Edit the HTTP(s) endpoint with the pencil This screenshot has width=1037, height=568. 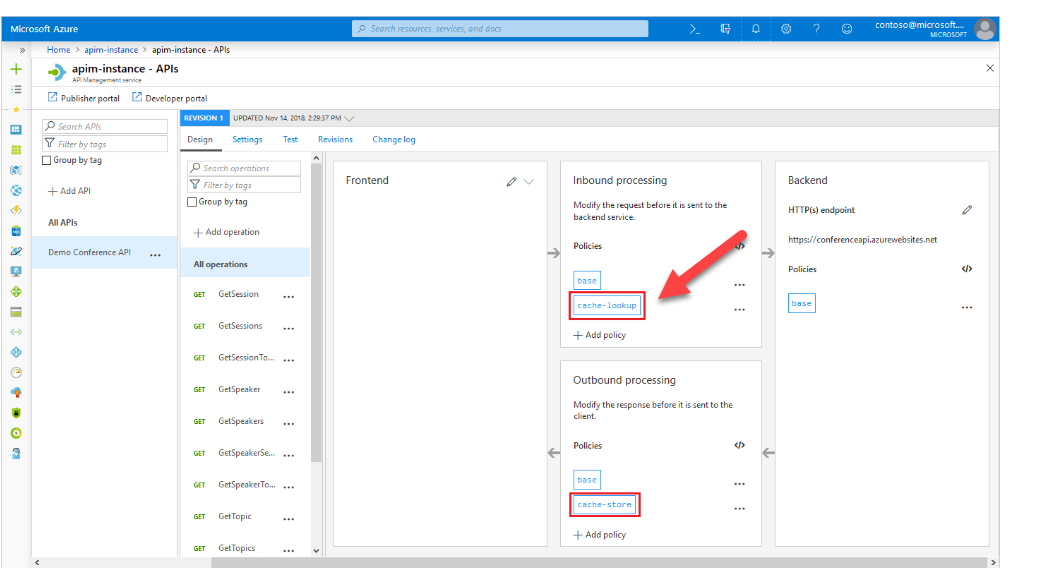[x=967, y=210]
